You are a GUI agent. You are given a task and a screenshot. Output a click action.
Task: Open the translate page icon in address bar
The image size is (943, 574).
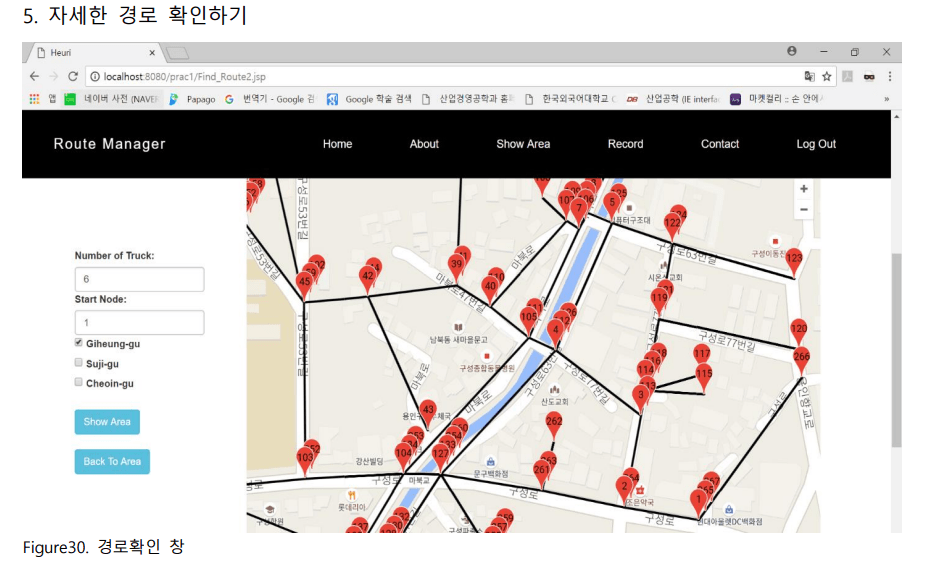pos(809,76)
